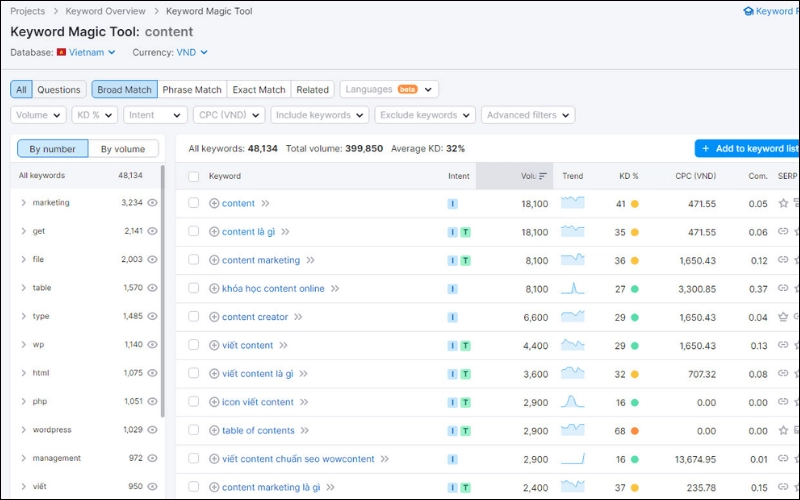Viewport: 800px width, 500px height.
Task: Check the box for 'viết content là gì'
Action: click(x=193, y=373)
